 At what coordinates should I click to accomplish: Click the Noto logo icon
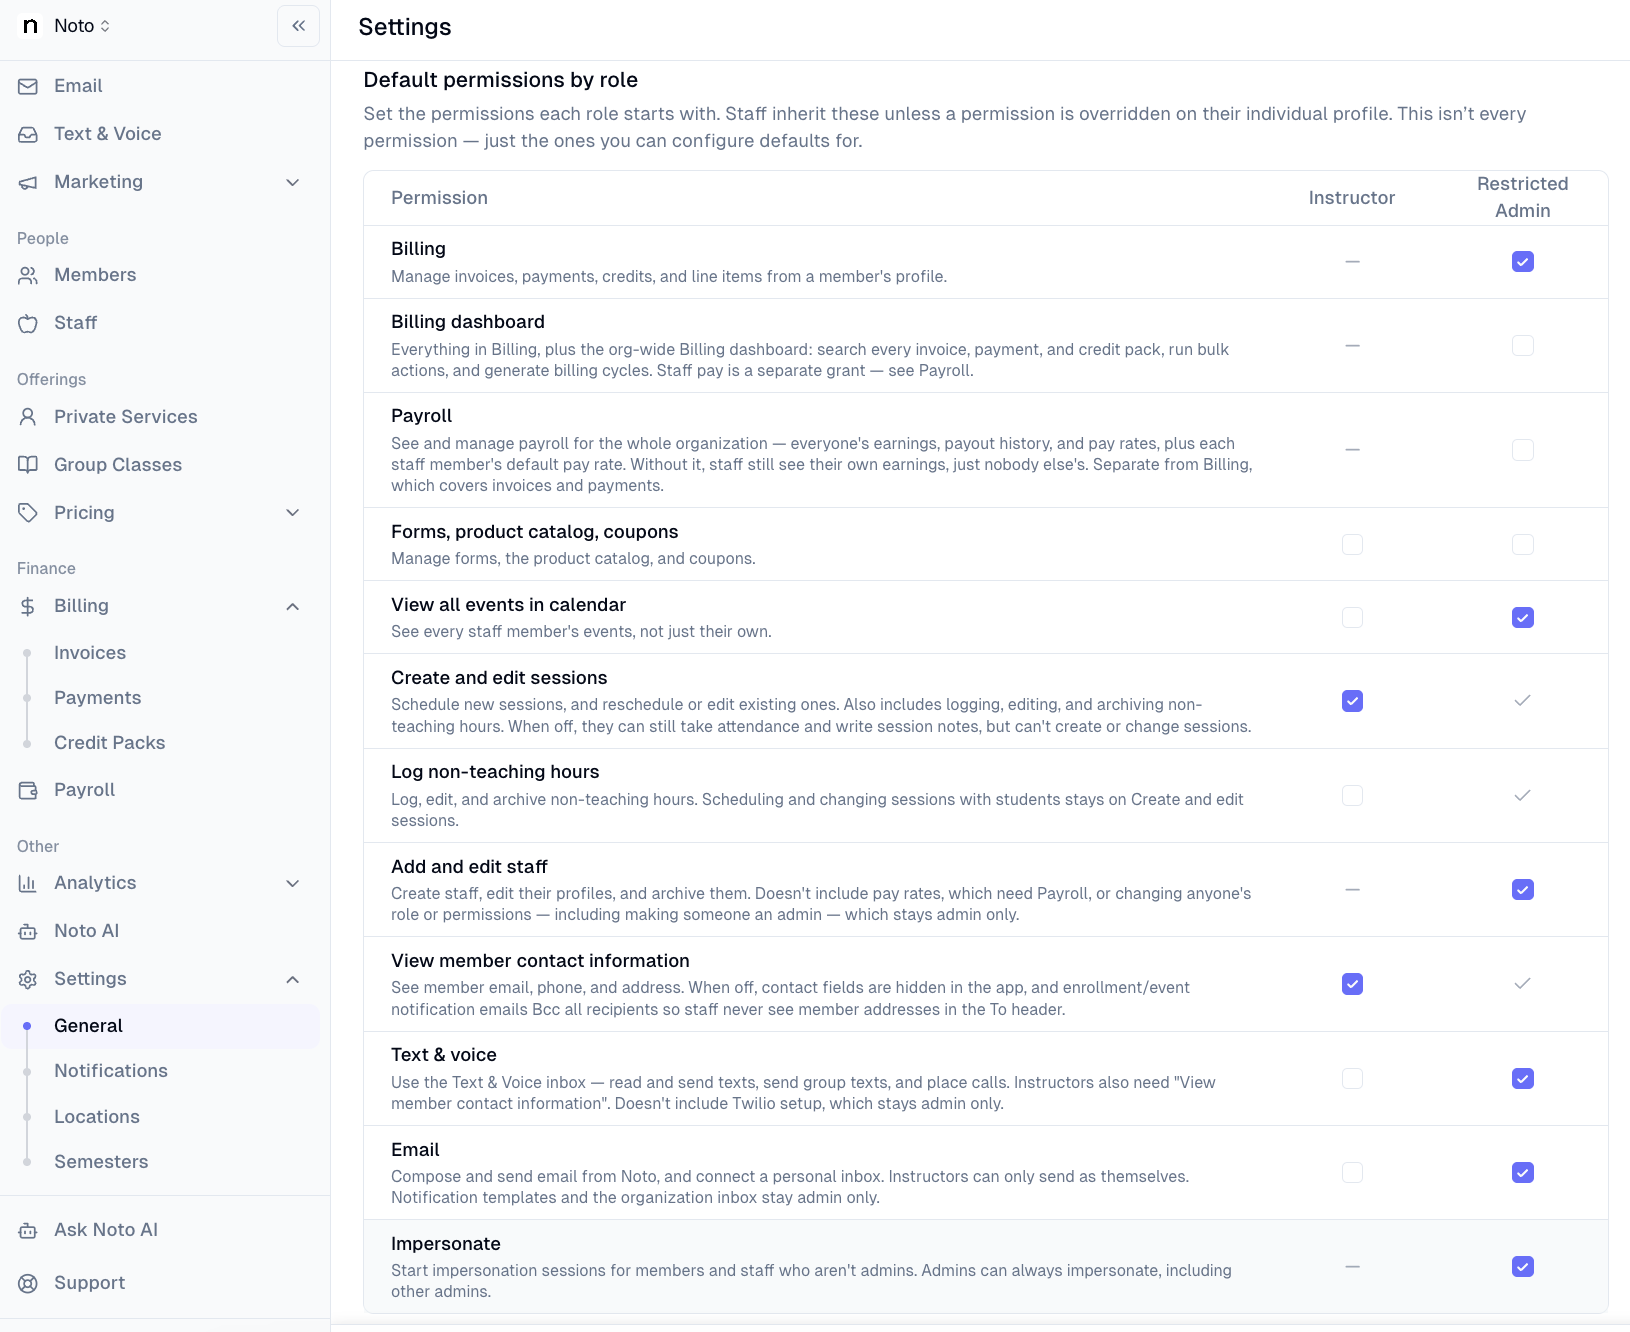point(31,26)
